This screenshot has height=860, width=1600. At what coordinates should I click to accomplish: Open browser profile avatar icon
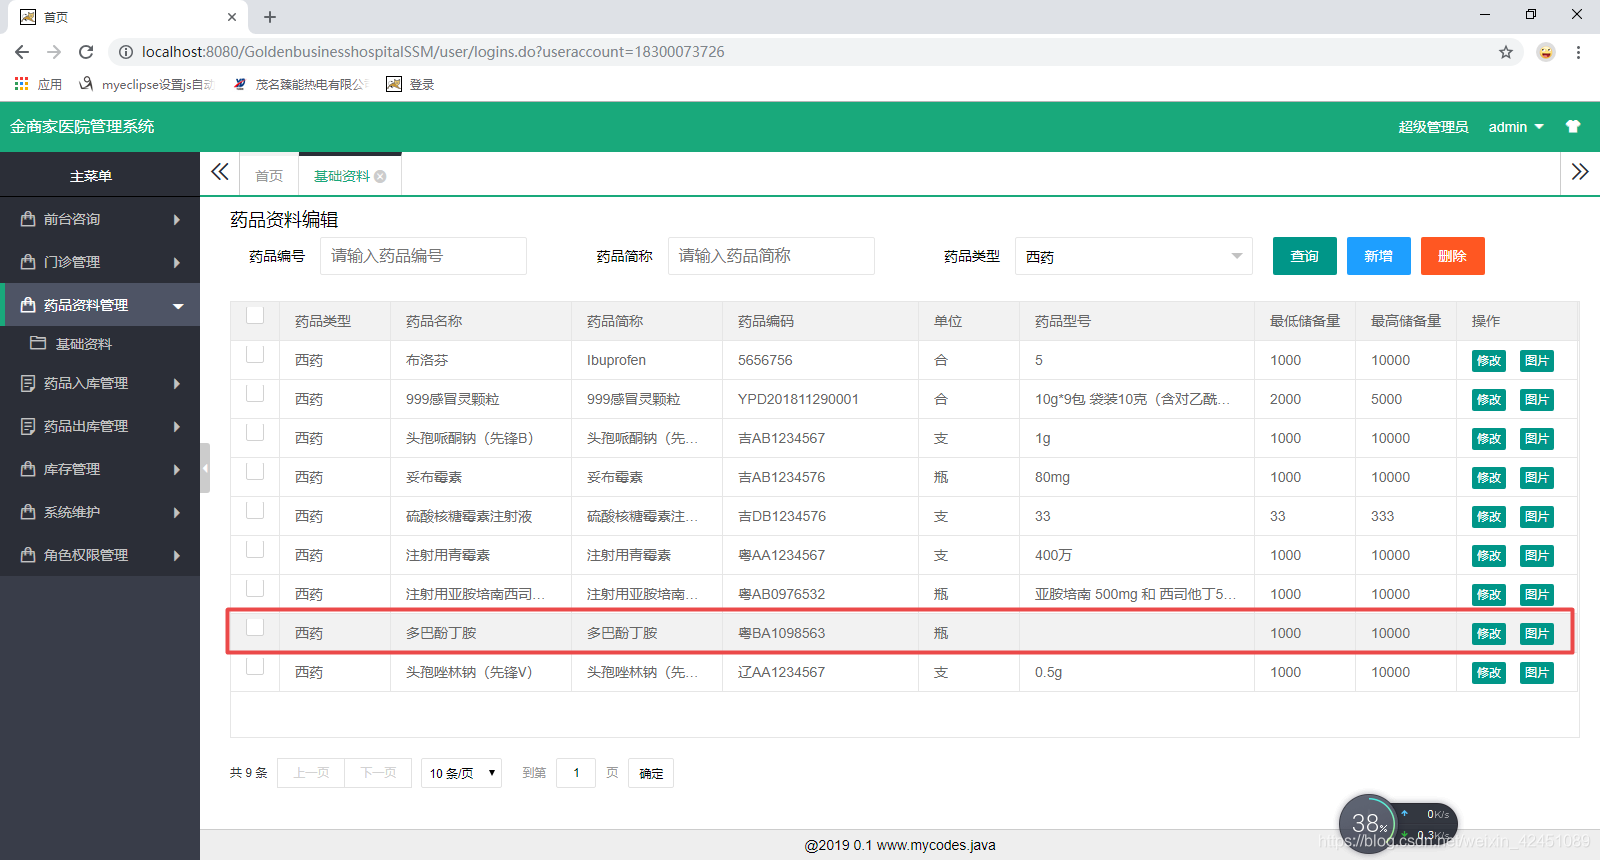[1546, 52]
